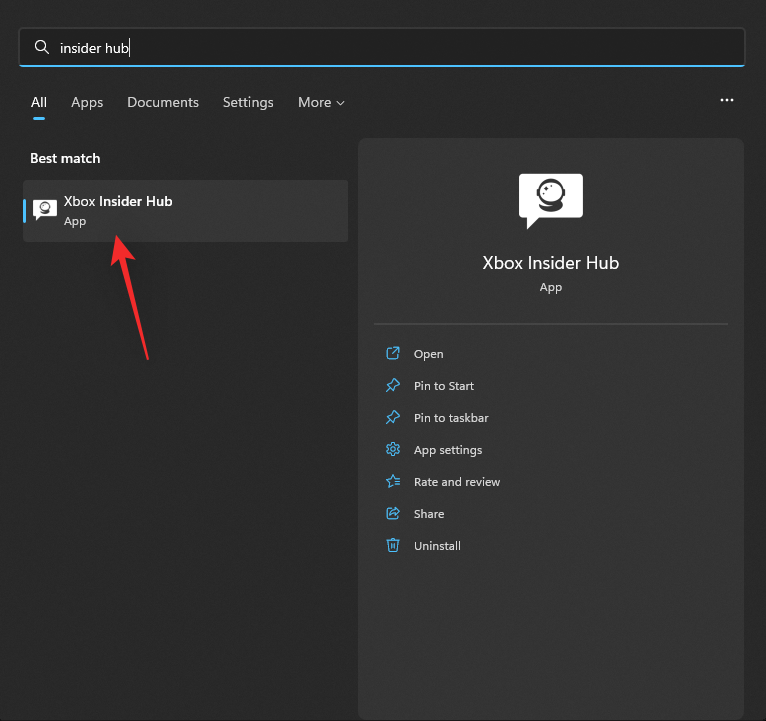
Task: Click the search magnifier icon
Action: [x=42, y=47]
